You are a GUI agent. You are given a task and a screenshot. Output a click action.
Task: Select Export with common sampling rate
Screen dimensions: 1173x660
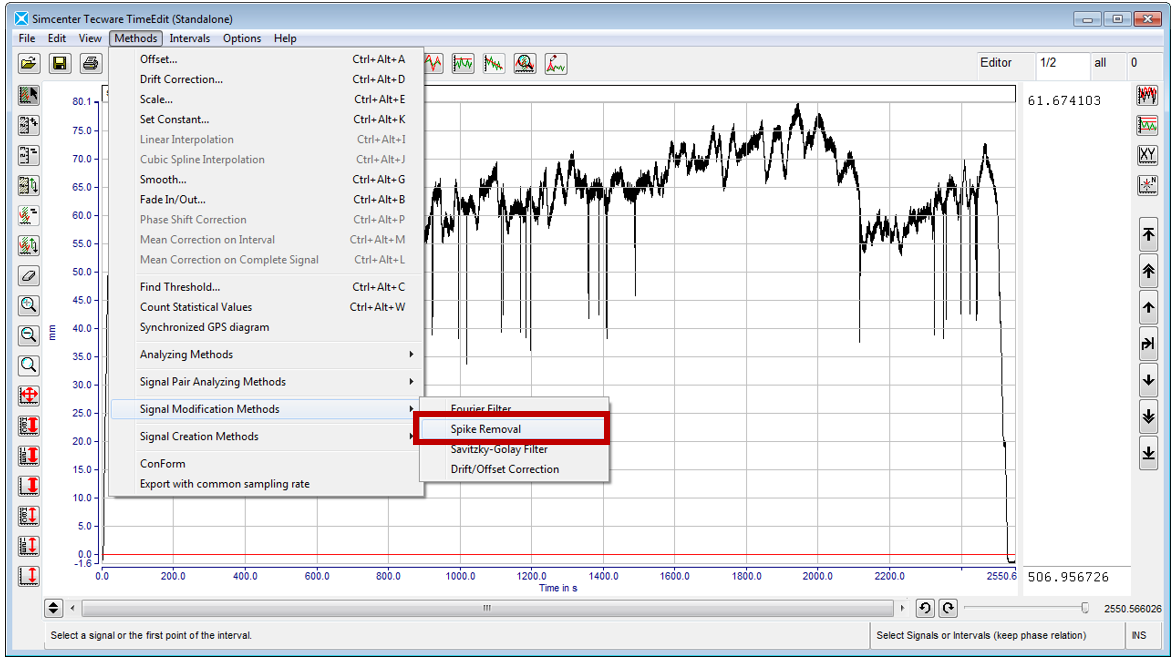pos(266,483)
